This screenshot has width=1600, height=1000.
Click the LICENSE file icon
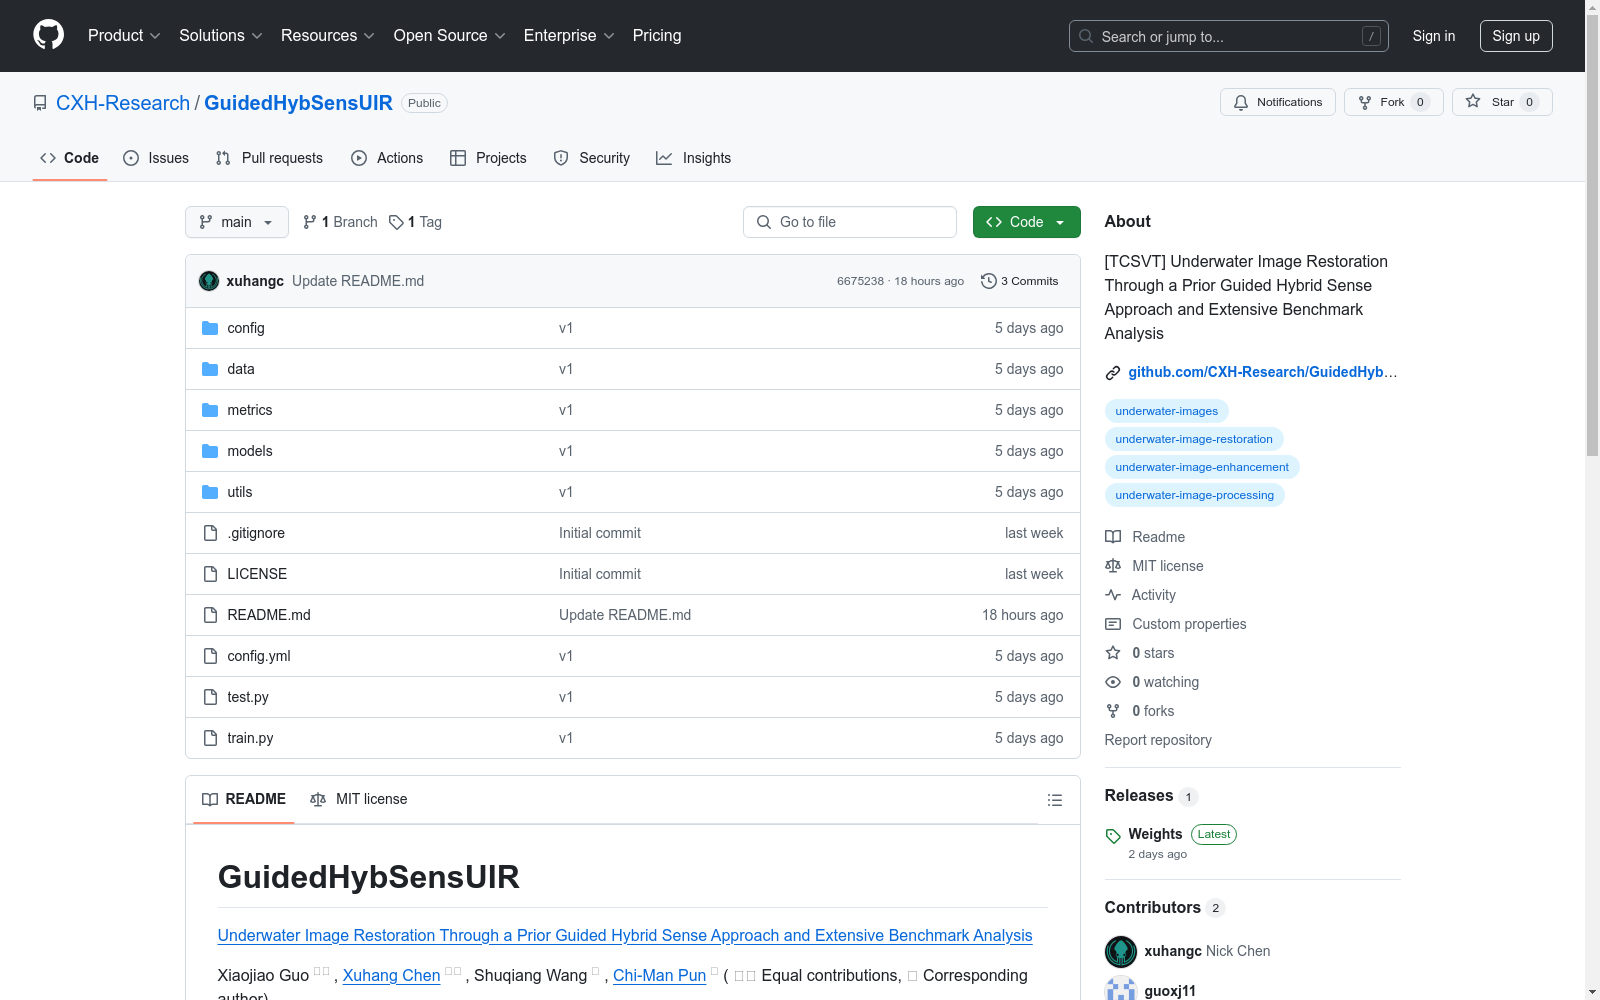pos(210,574)
